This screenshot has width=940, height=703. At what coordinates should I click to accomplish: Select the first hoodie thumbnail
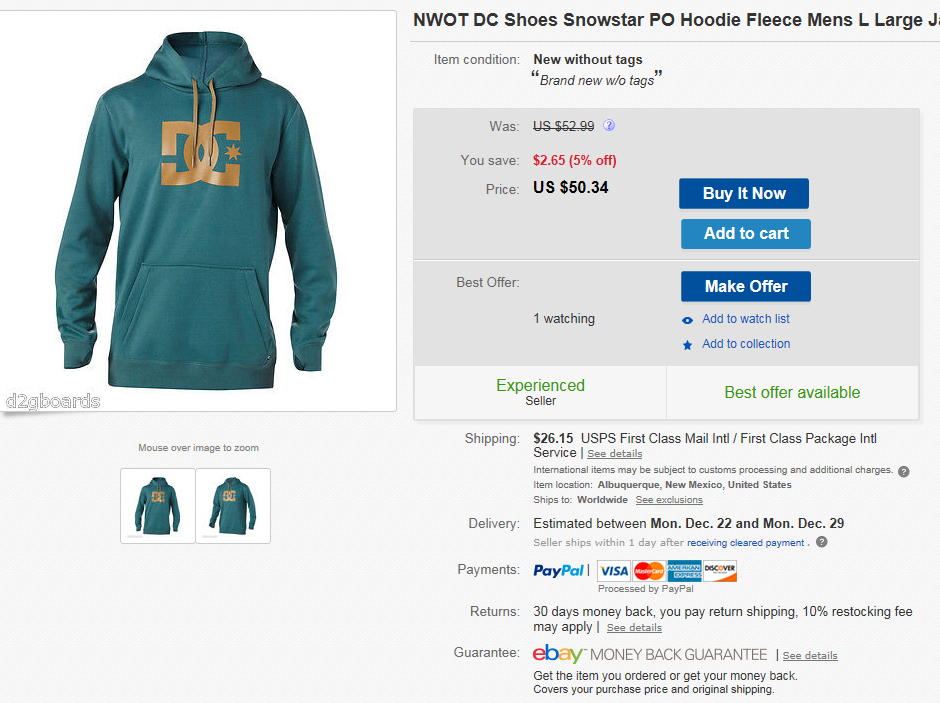[x=158, y=506]
